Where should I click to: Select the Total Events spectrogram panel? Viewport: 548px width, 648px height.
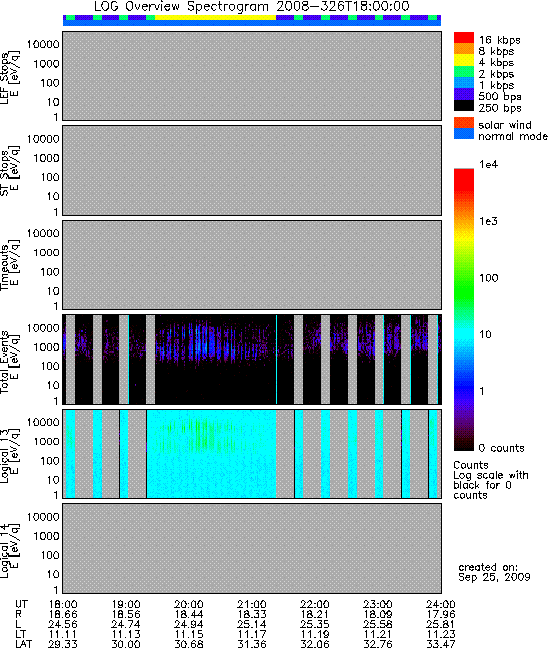(x=252, y=360)
